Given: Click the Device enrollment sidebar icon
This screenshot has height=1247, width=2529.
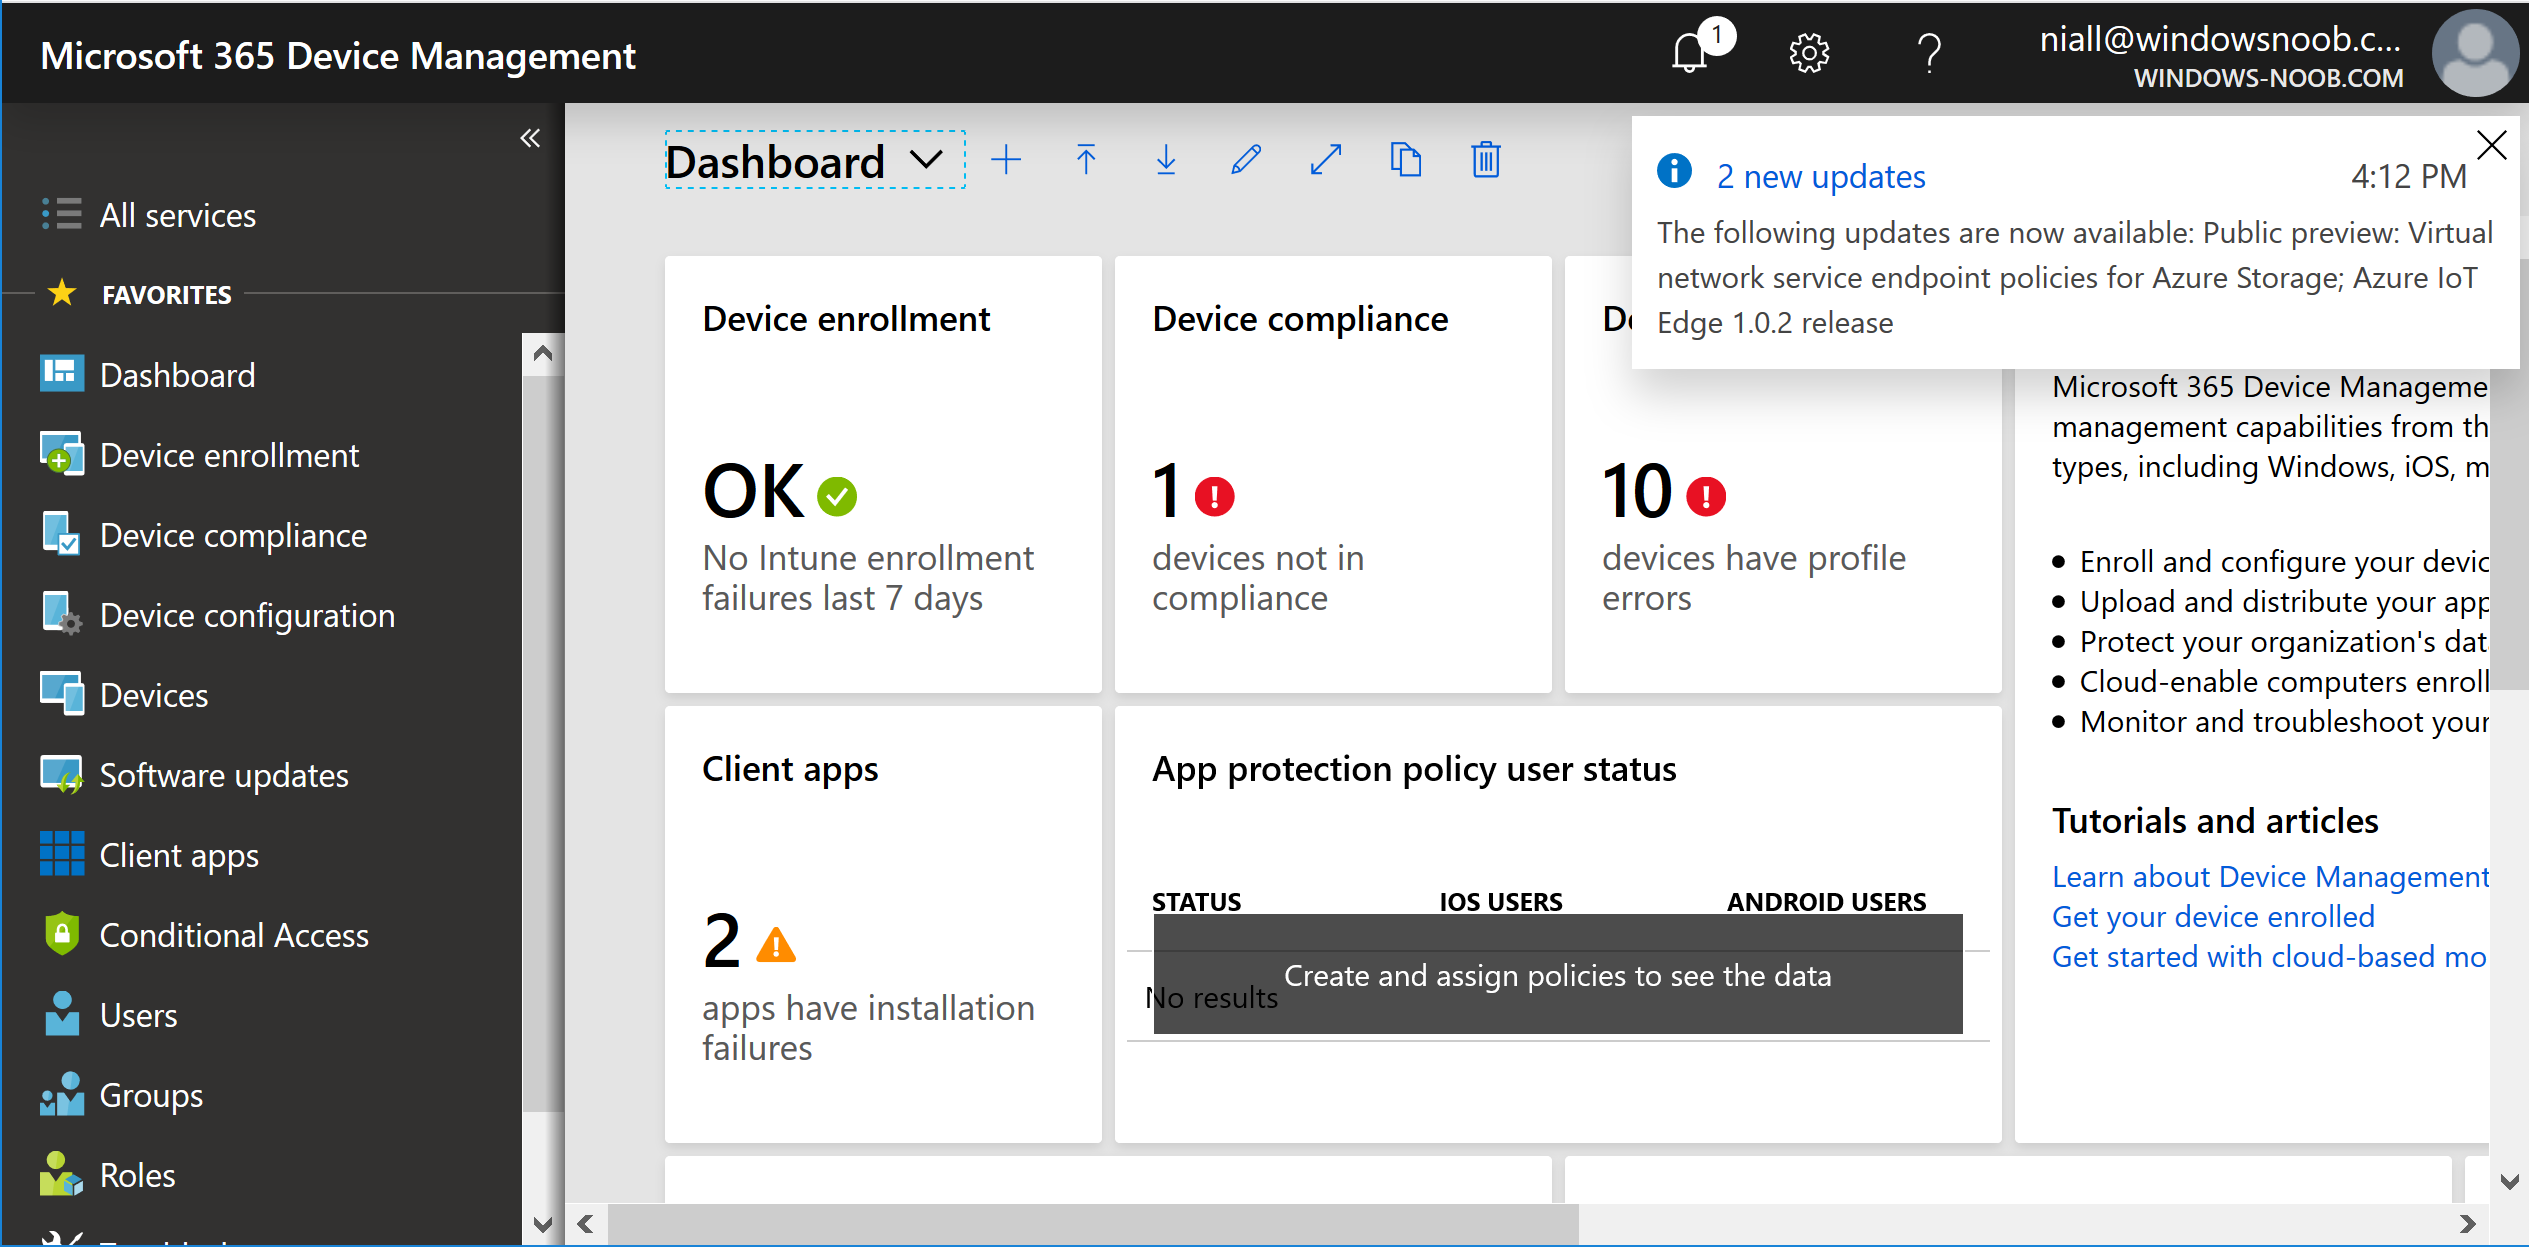Looking at the screenshot, I should pyautogui.click(x=62, y=454).
